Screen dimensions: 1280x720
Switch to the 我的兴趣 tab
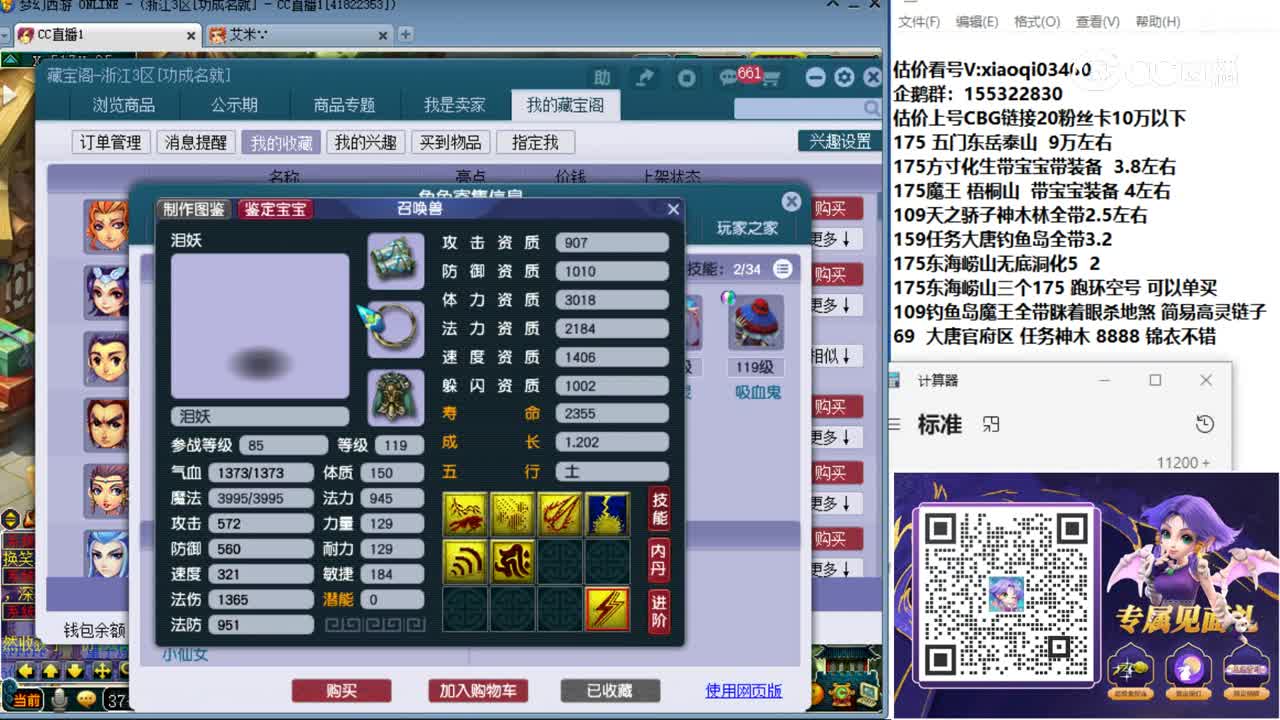pyautogui.click(x=364, y=141)
